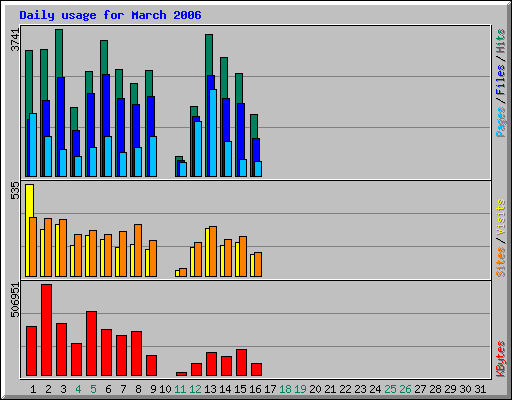This screenshot has height=400, width=512.
Task: Click the 535 visits axis value
Action: point(15,190)
